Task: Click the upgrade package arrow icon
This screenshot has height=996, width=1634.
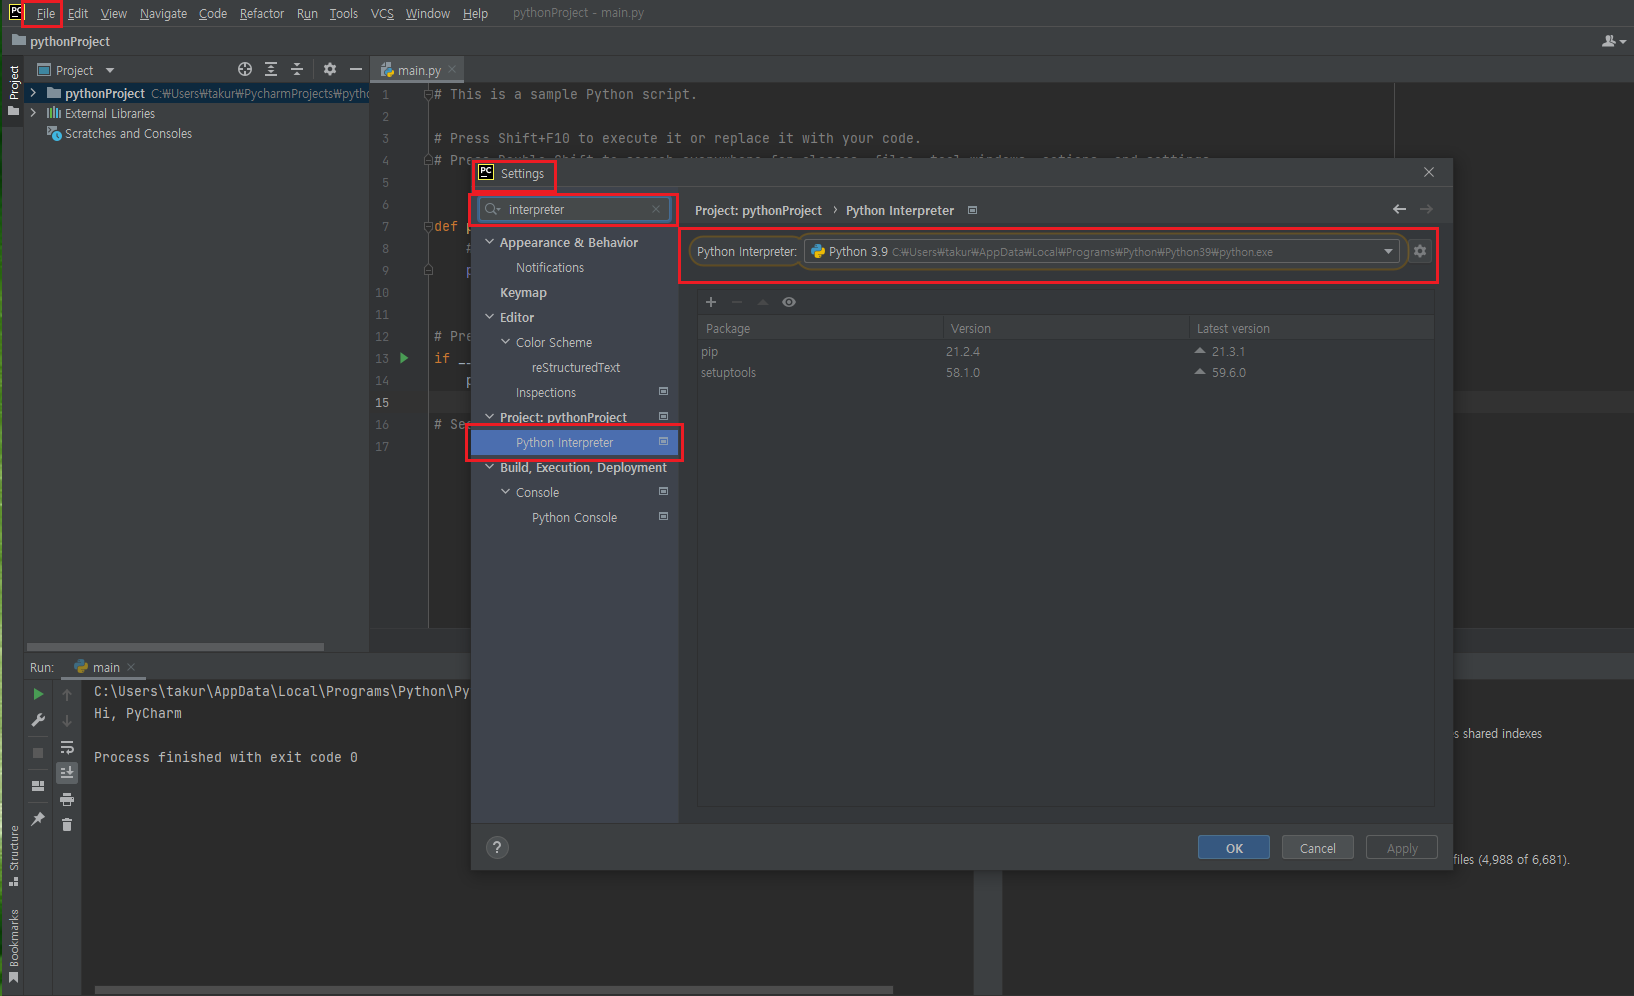Action: [763, 302]
